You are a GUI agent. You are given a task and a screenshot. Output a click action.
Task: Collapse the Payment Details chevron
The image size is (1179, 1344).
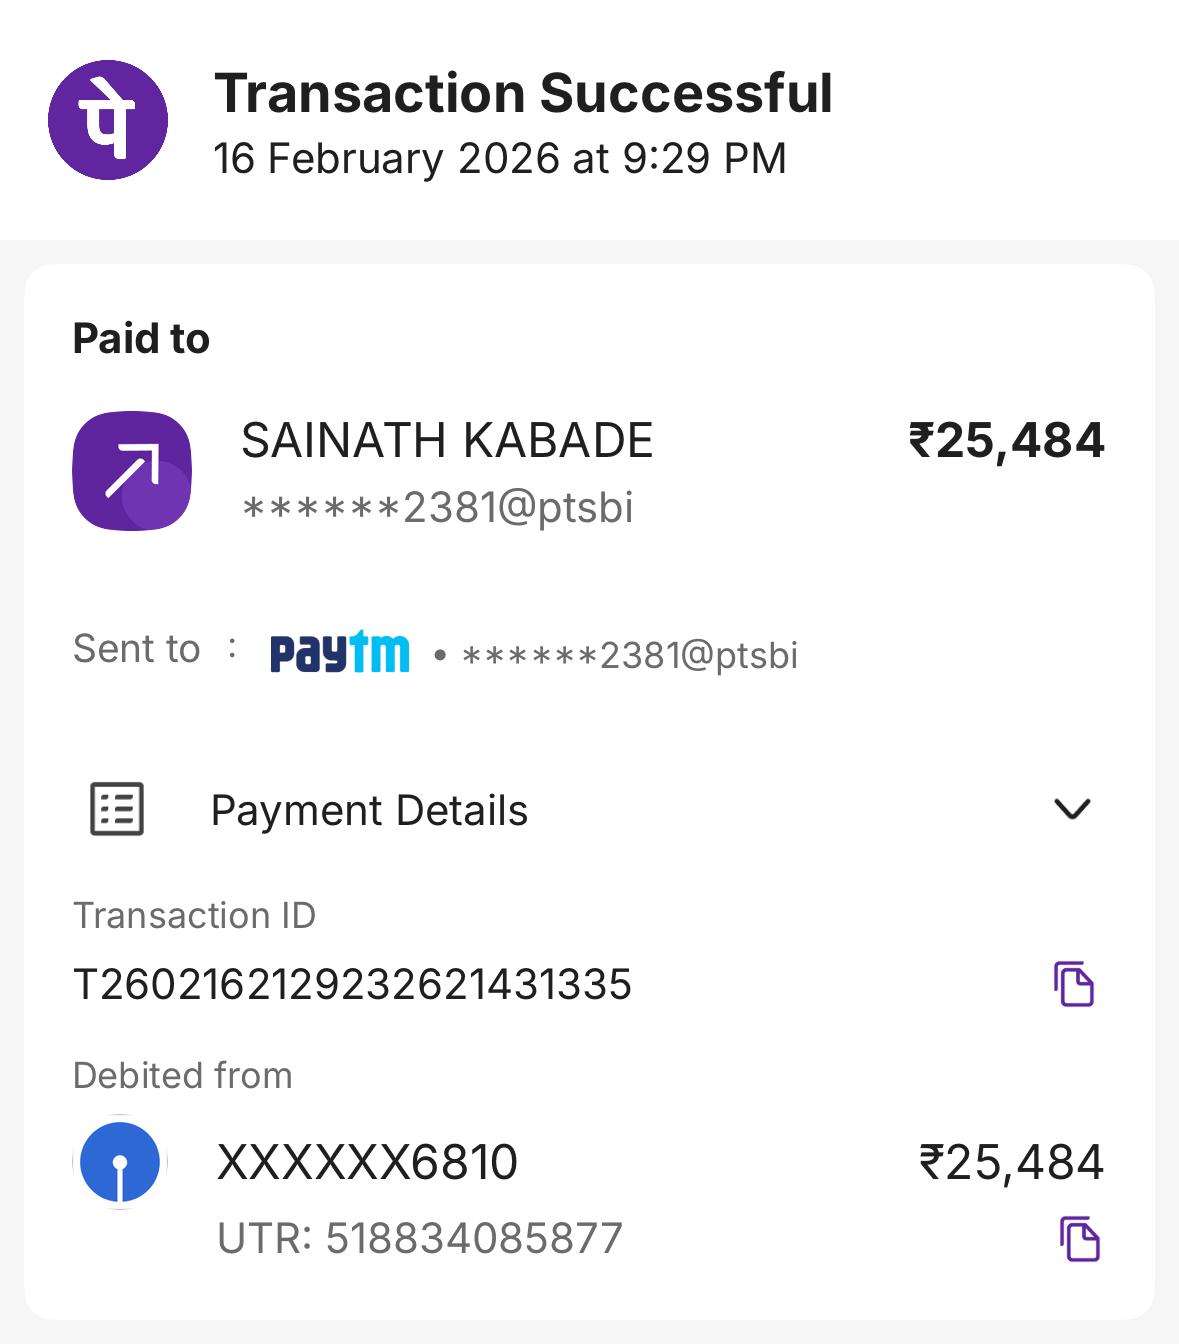click(x=1072, y=809)
